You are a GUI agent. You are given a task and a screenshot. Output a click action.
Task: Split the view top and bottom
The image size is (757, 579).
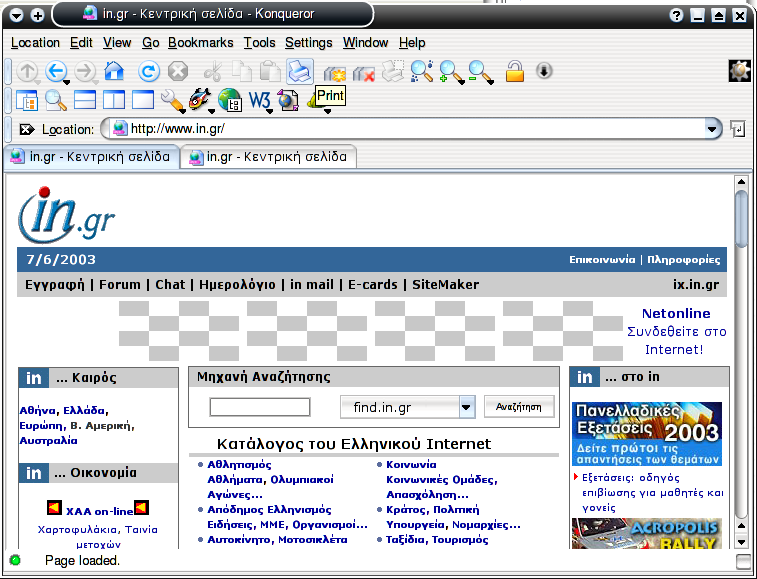point(85,100)
